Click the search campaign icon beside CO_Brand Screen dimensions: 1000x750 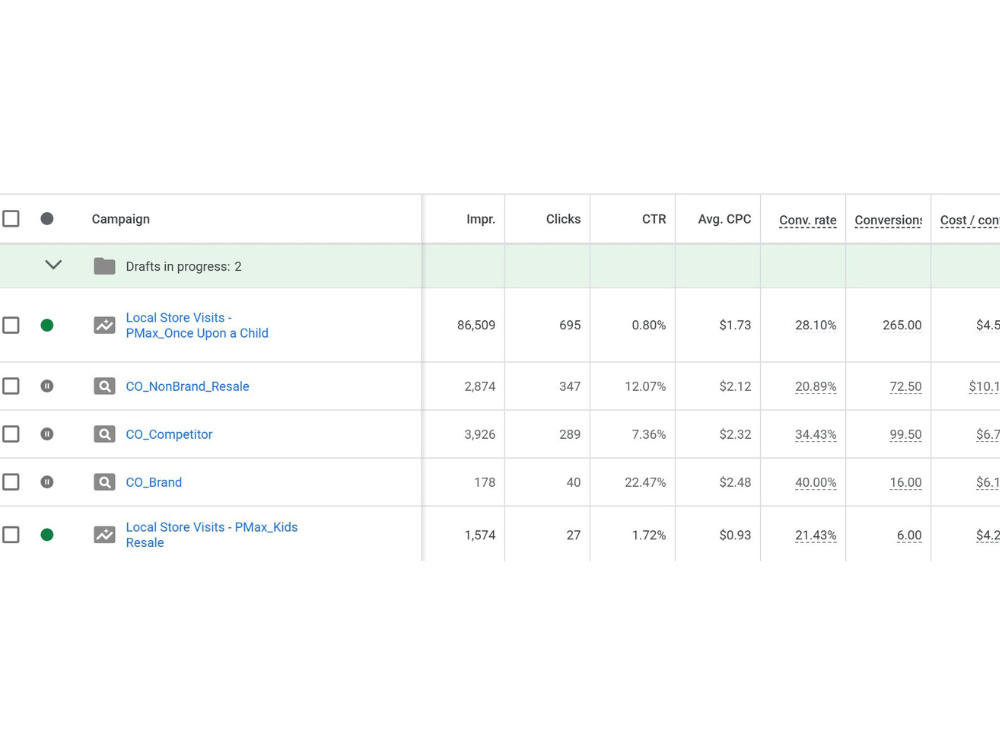105,482
